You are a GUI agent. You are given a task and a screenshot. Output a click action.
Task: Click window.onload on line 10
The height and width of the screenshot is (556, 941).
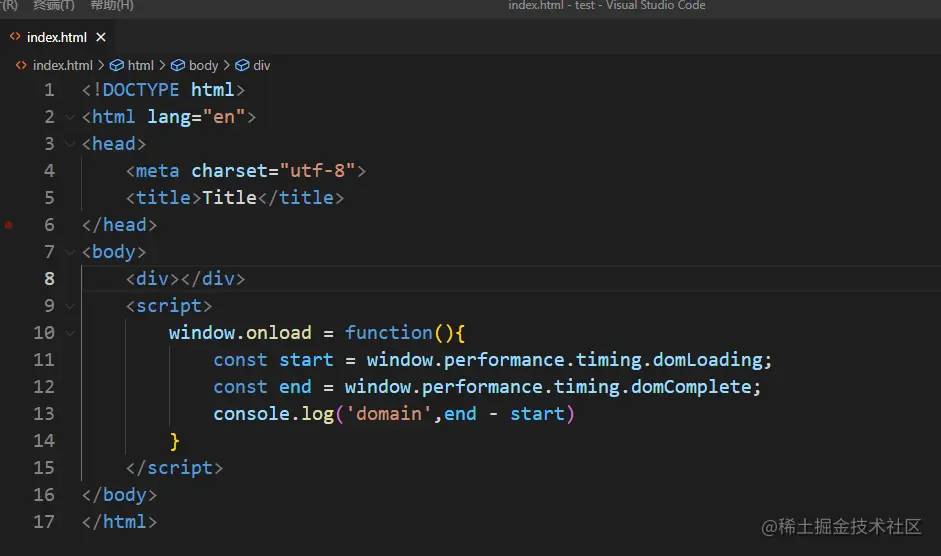click(240, 333)
